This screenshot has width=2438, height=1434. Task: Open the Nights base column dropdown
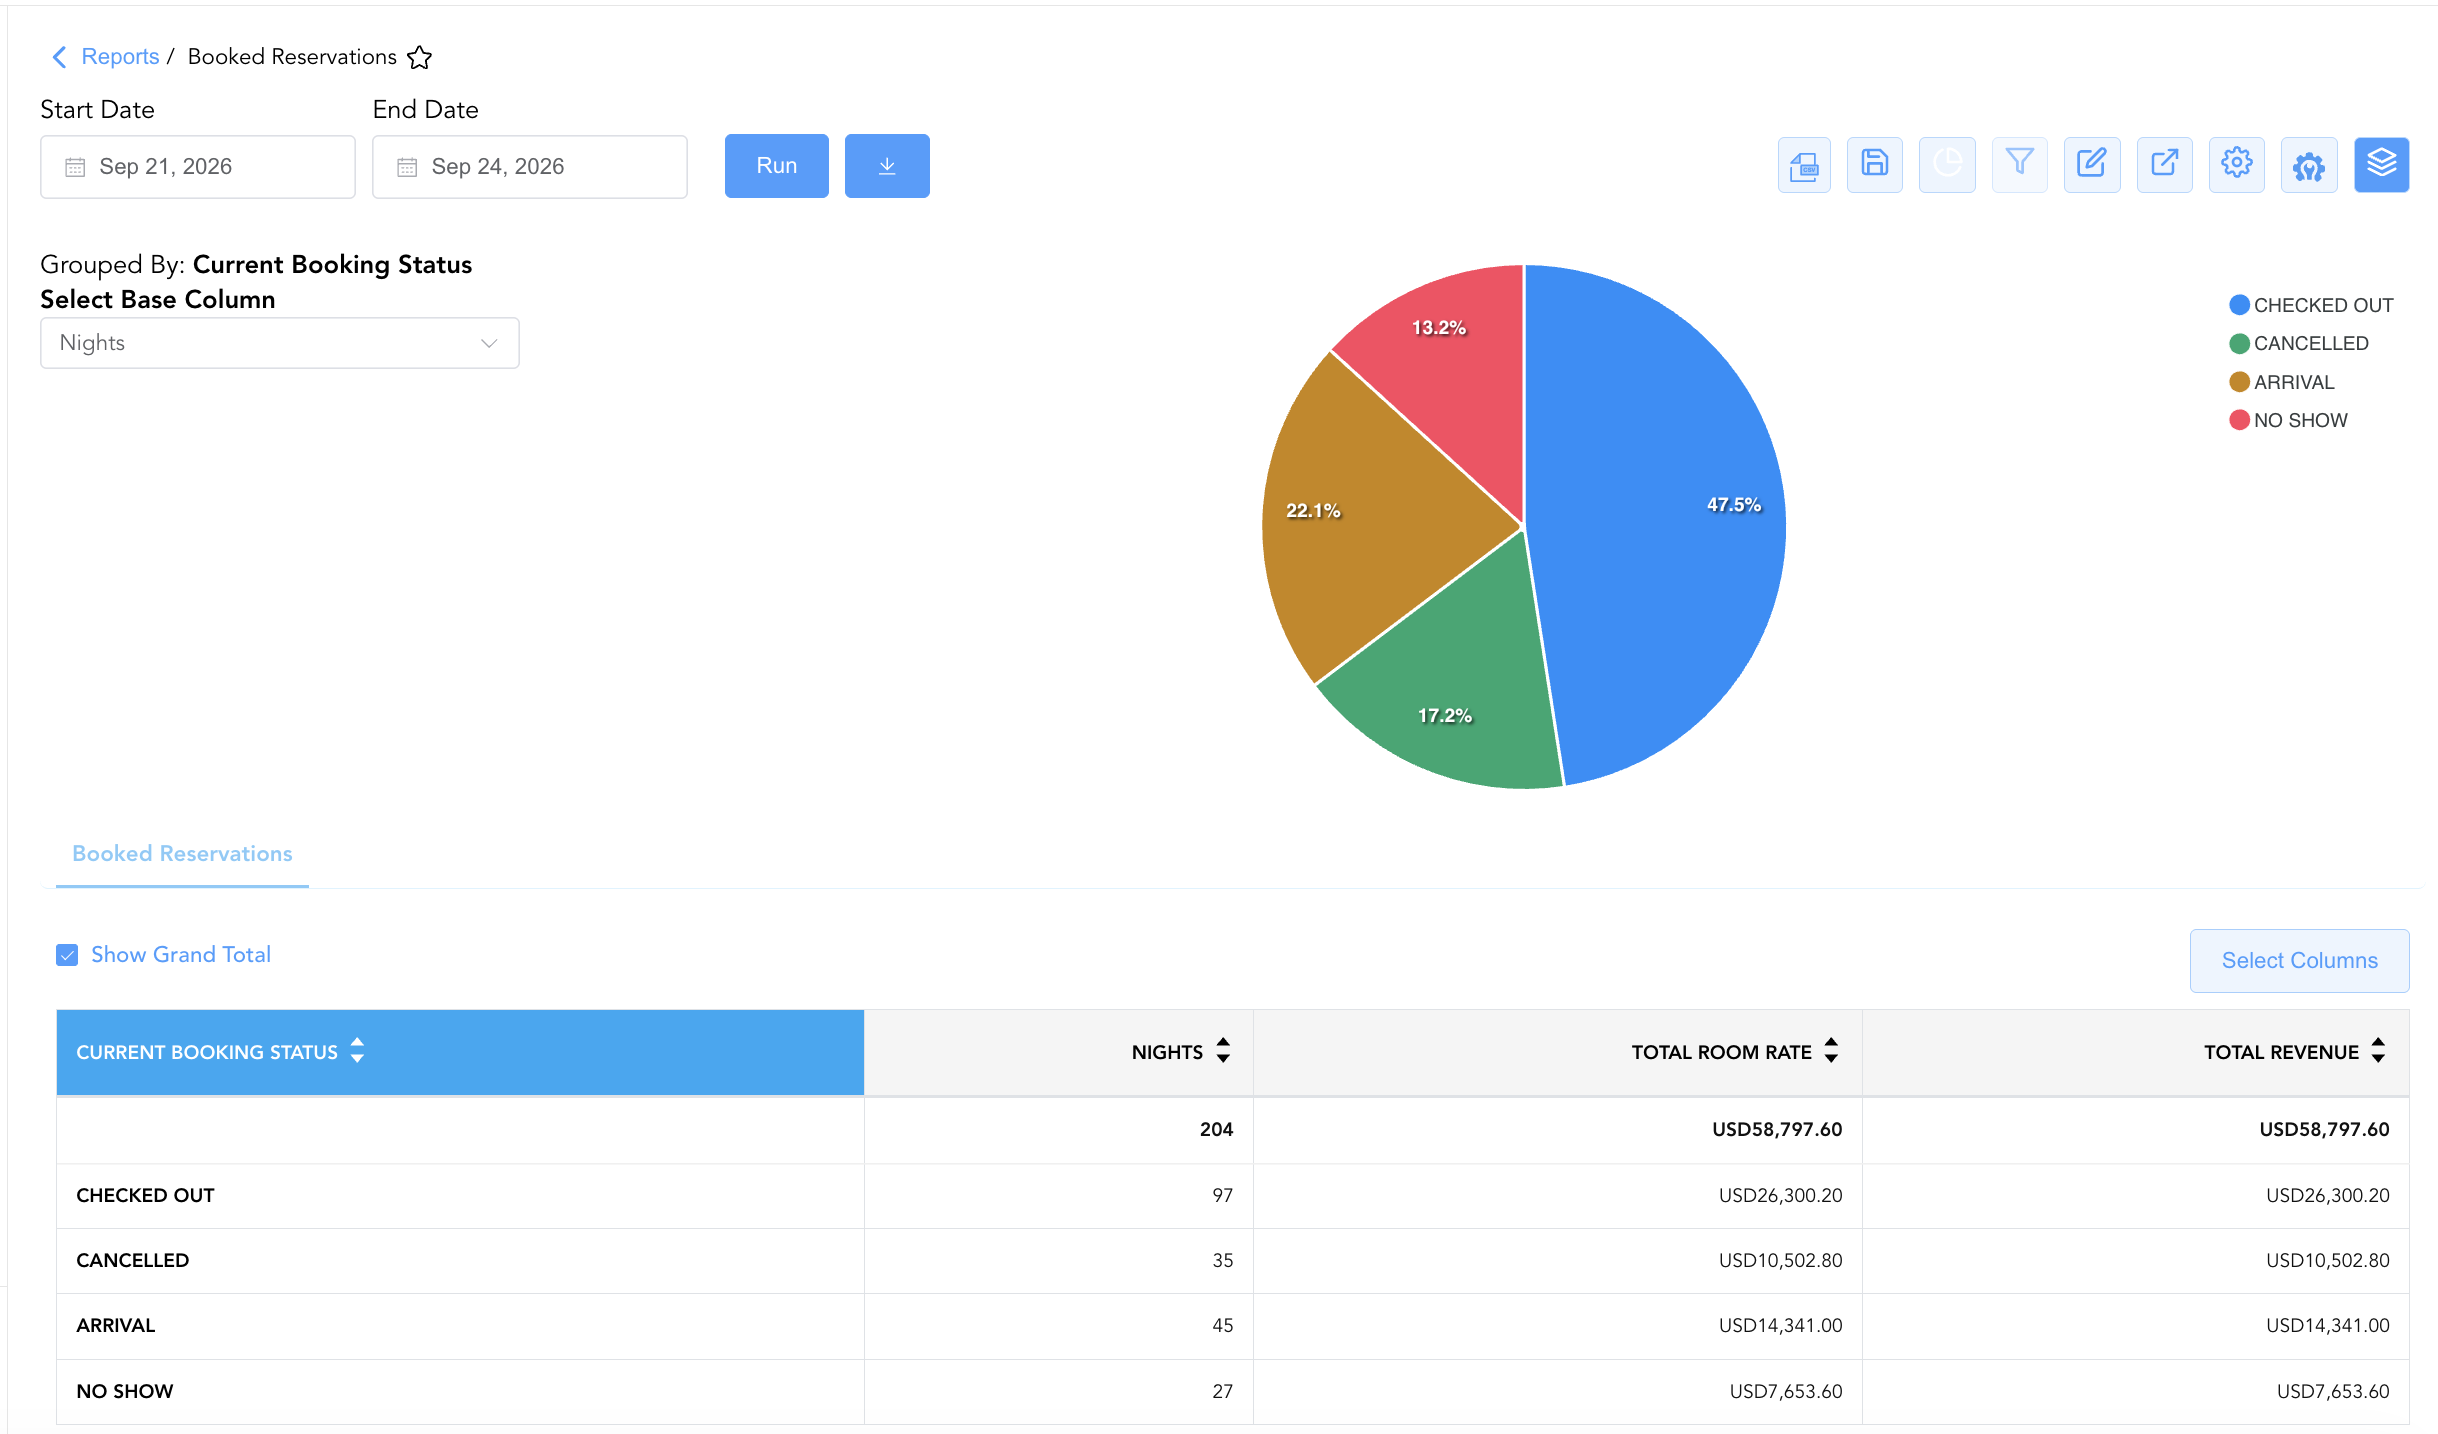(x=280, y=343)
